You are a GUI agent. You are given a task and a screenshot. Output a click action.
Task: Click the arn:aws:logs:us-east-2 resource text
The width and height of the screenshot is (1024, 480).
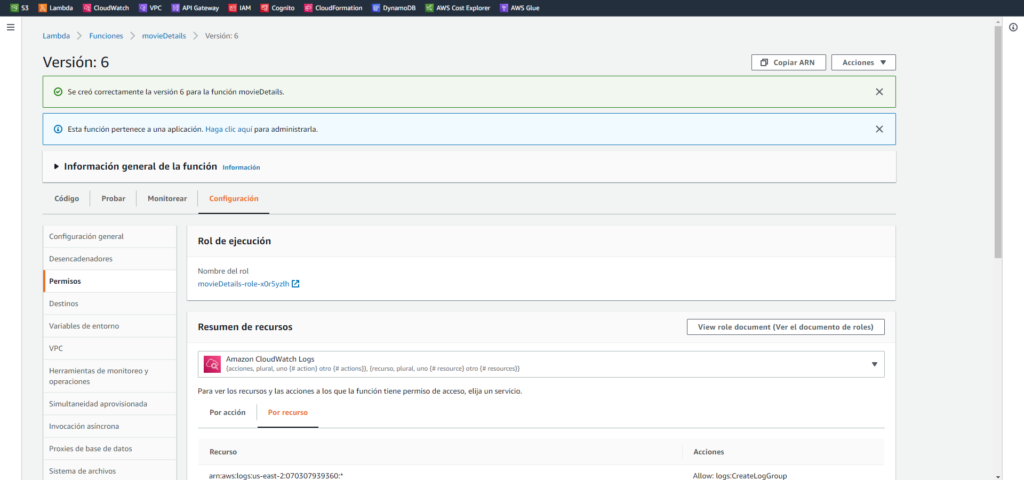tap(276, 476)
